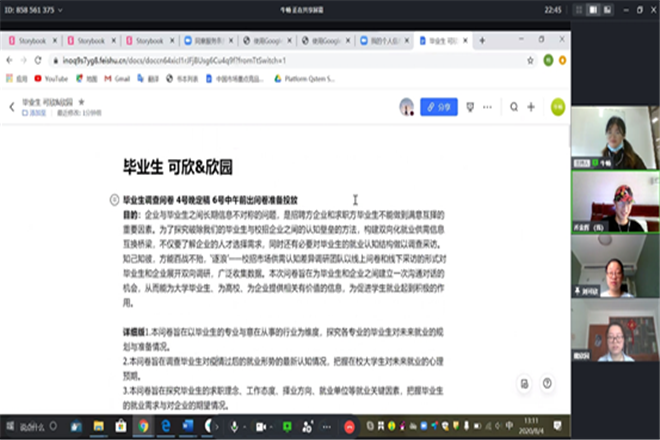This screenshot has width=660, height=440.
Task: Switch to the first Storybook tab
Action: (32, 41)
